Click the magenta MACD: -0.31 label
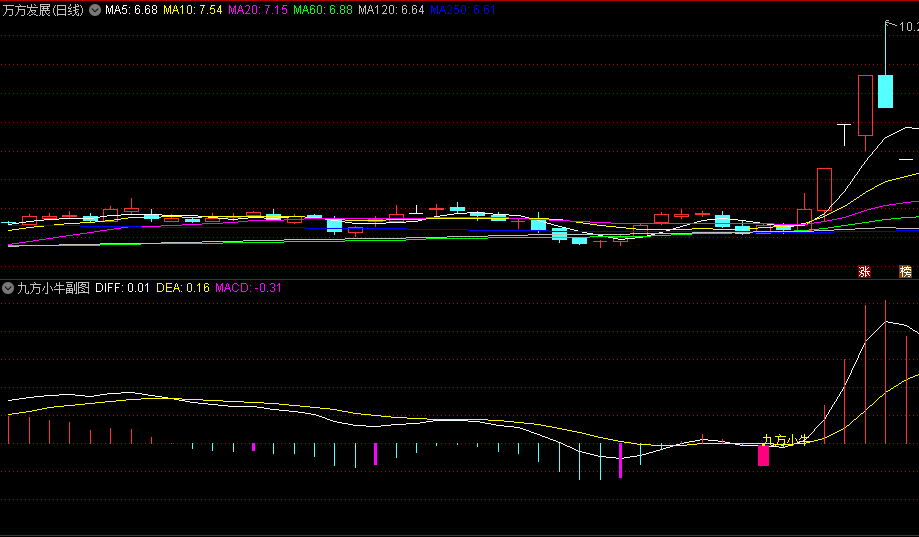Image resolution: width=919 pixels, height=537 pixels. [249, 288]
